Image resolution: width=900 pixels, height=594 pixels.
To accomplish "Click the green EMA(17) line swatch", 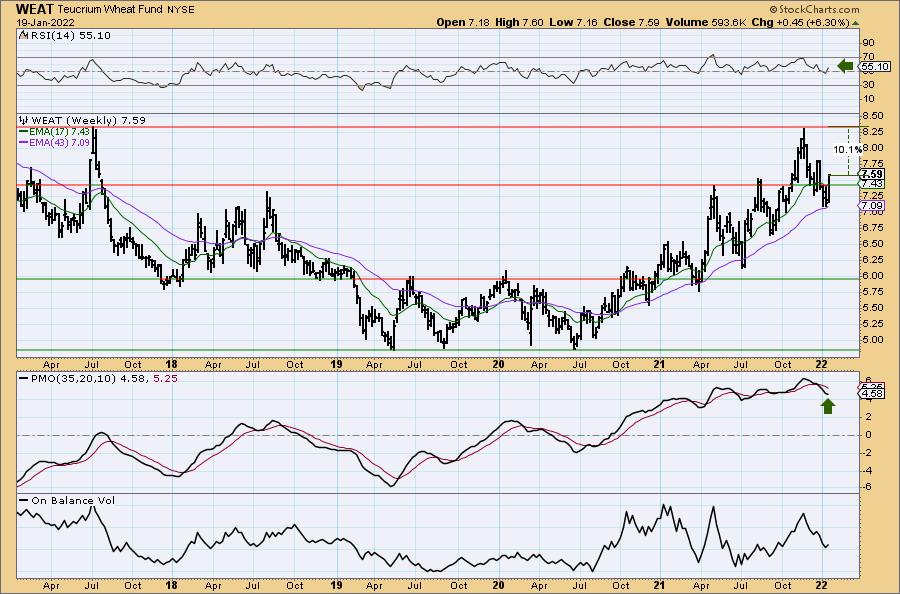I will click(23, 132).
